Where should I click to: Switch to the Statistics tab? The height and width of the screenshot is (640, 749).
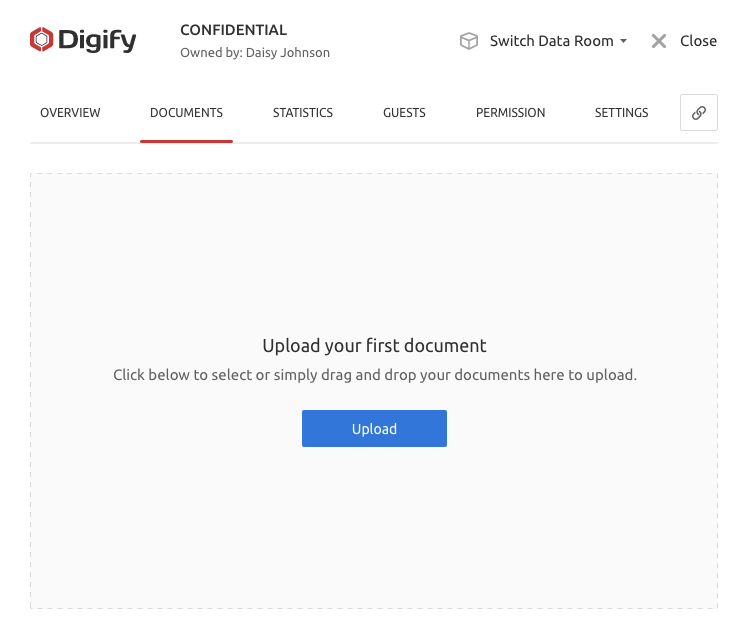click(303, 113)
